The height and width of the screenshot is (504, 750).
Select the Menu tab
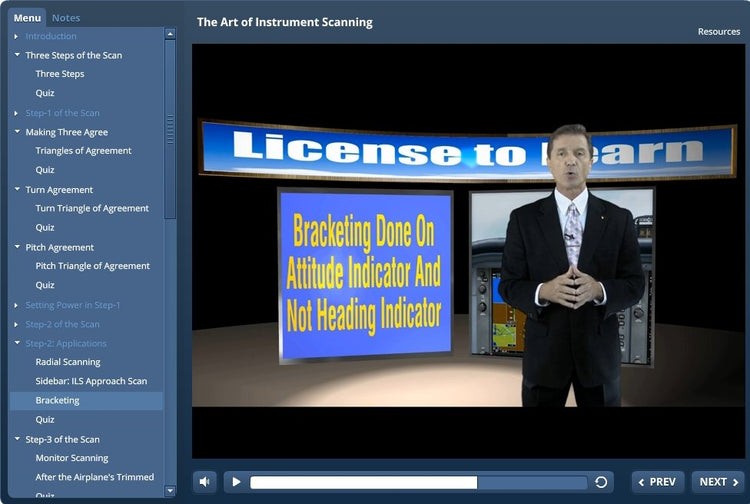(27, 18)
